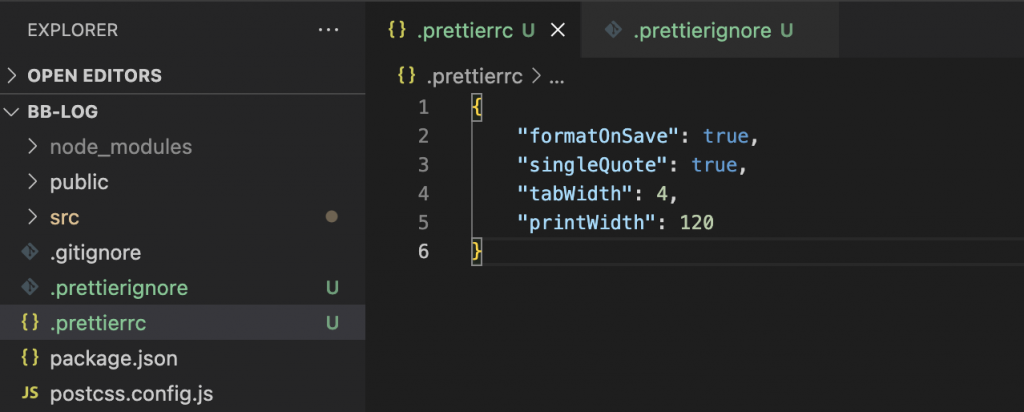Click the .prettierignore tab file icon
This screenshot has width=1024, height=412.
613,30
